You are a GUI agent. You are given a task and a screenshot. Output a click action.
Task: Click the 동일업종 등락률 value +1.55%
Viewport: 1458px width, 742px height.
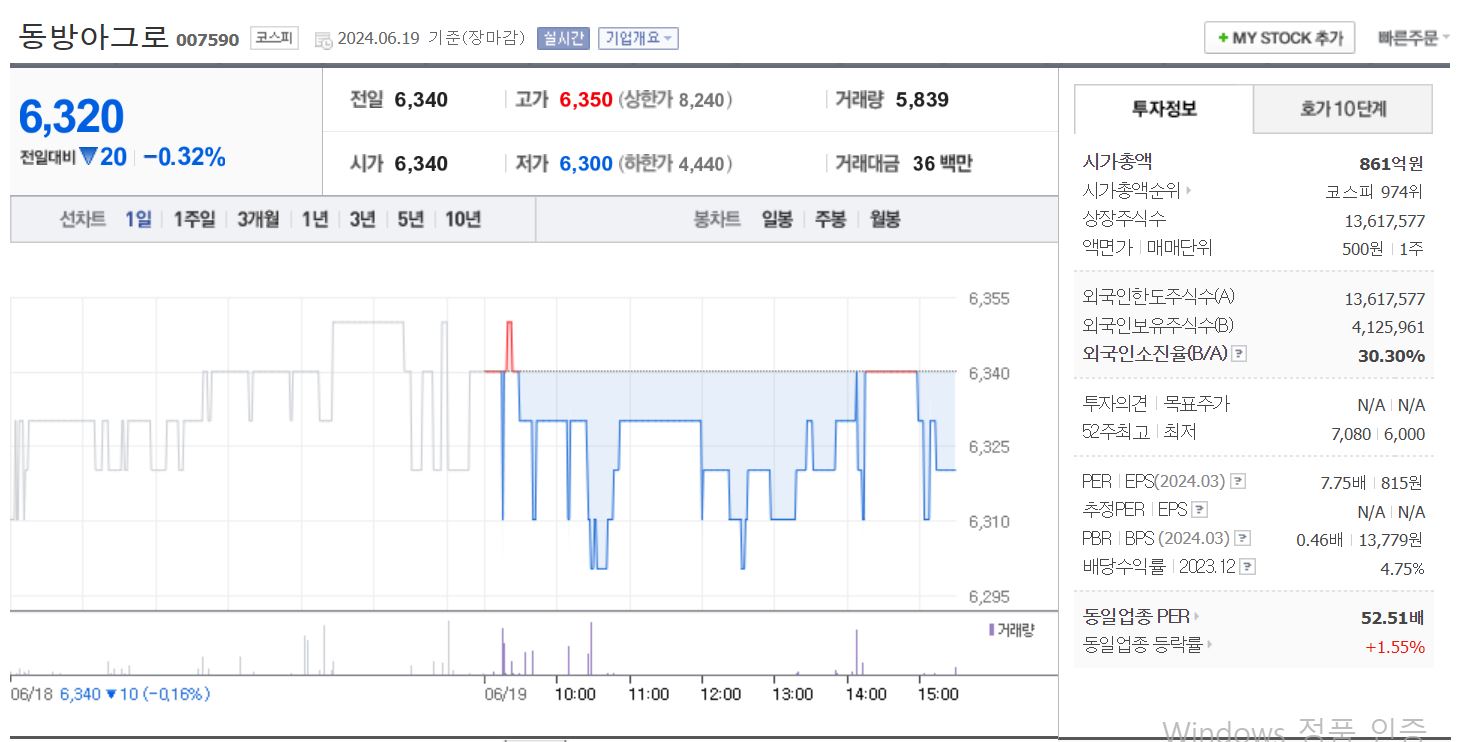(1395, 647)
